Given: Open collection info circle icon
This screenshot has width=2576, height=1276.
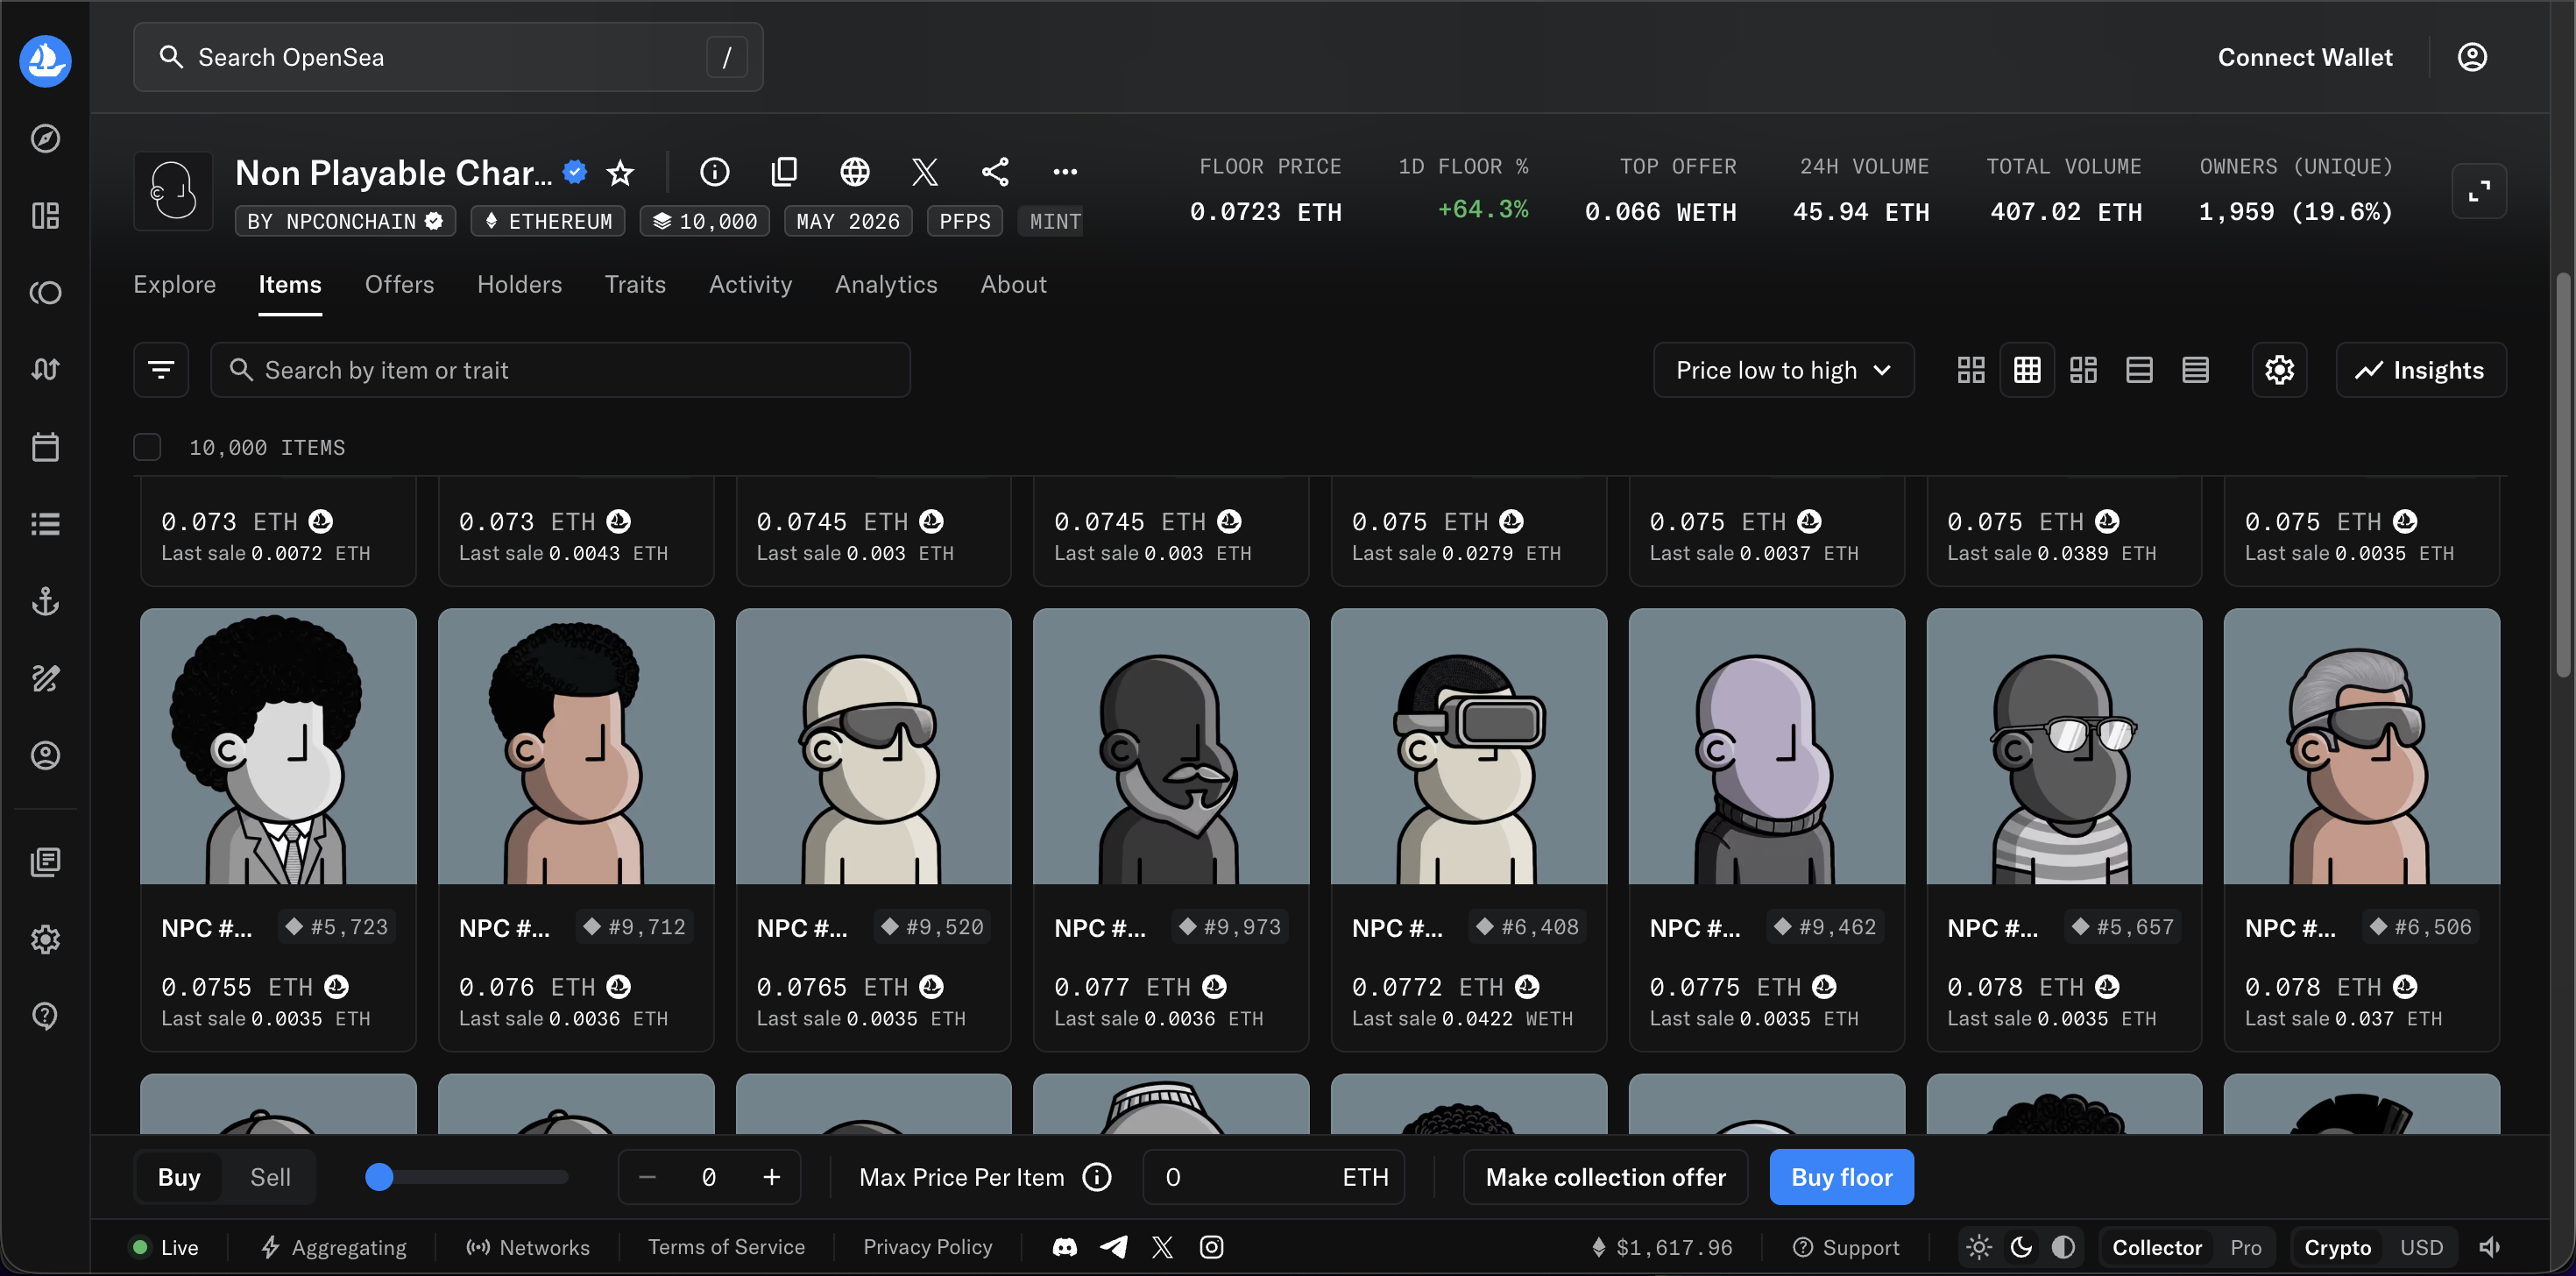Looking at the screenshot, I should tap(714, 172).
